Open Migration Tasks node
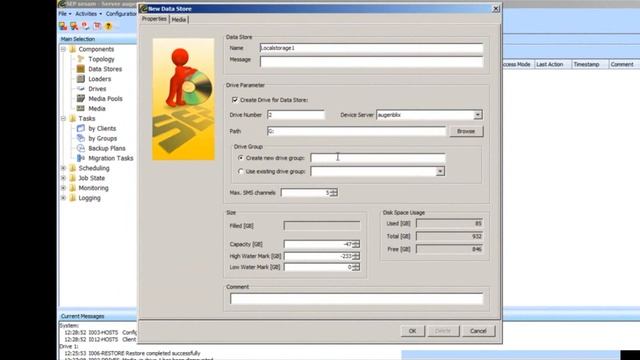 point(111,158)
